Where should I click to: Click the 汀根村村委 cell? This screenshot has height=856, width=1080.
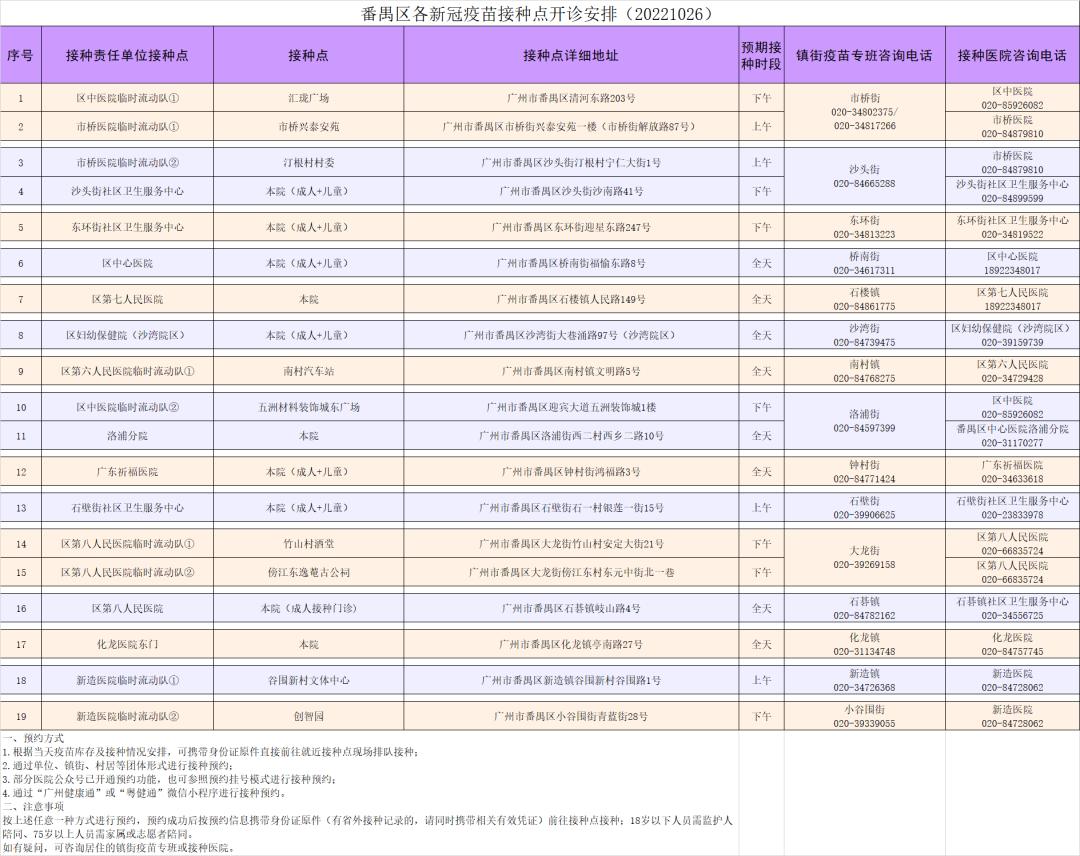coord(309,163)
